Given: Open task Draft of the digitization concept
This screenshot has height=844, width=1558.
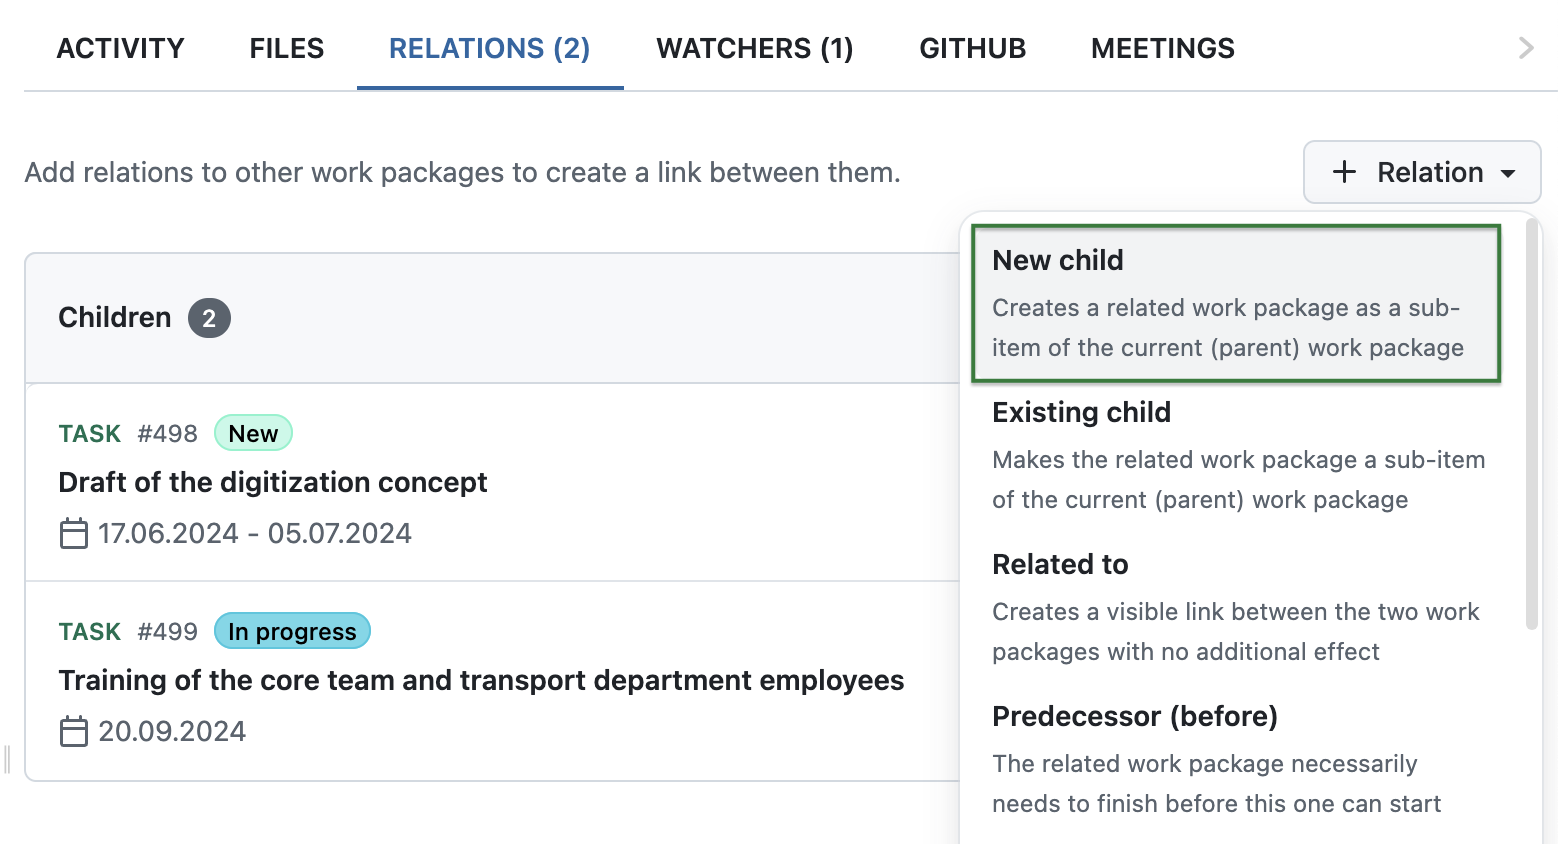Looking at the screenshot, I should [272, 482].
